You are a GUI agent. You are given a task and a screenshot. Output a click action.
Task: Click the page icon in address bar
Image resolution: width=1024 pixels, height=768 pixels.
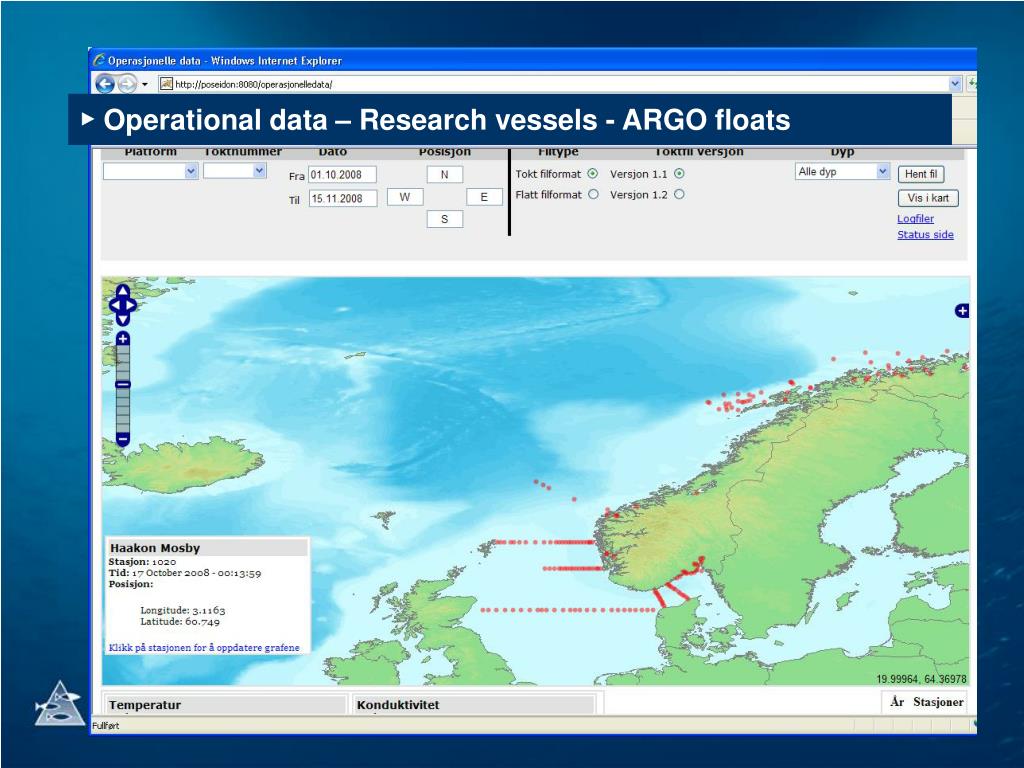167,84
